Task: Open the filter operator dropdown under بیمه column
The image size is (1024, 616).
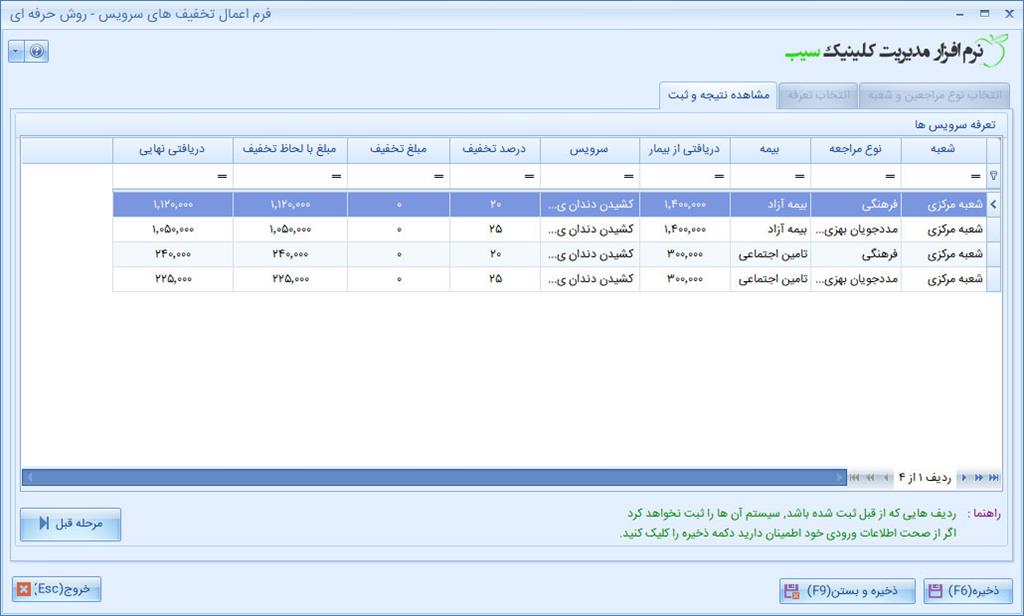Action: click(800, 176)
